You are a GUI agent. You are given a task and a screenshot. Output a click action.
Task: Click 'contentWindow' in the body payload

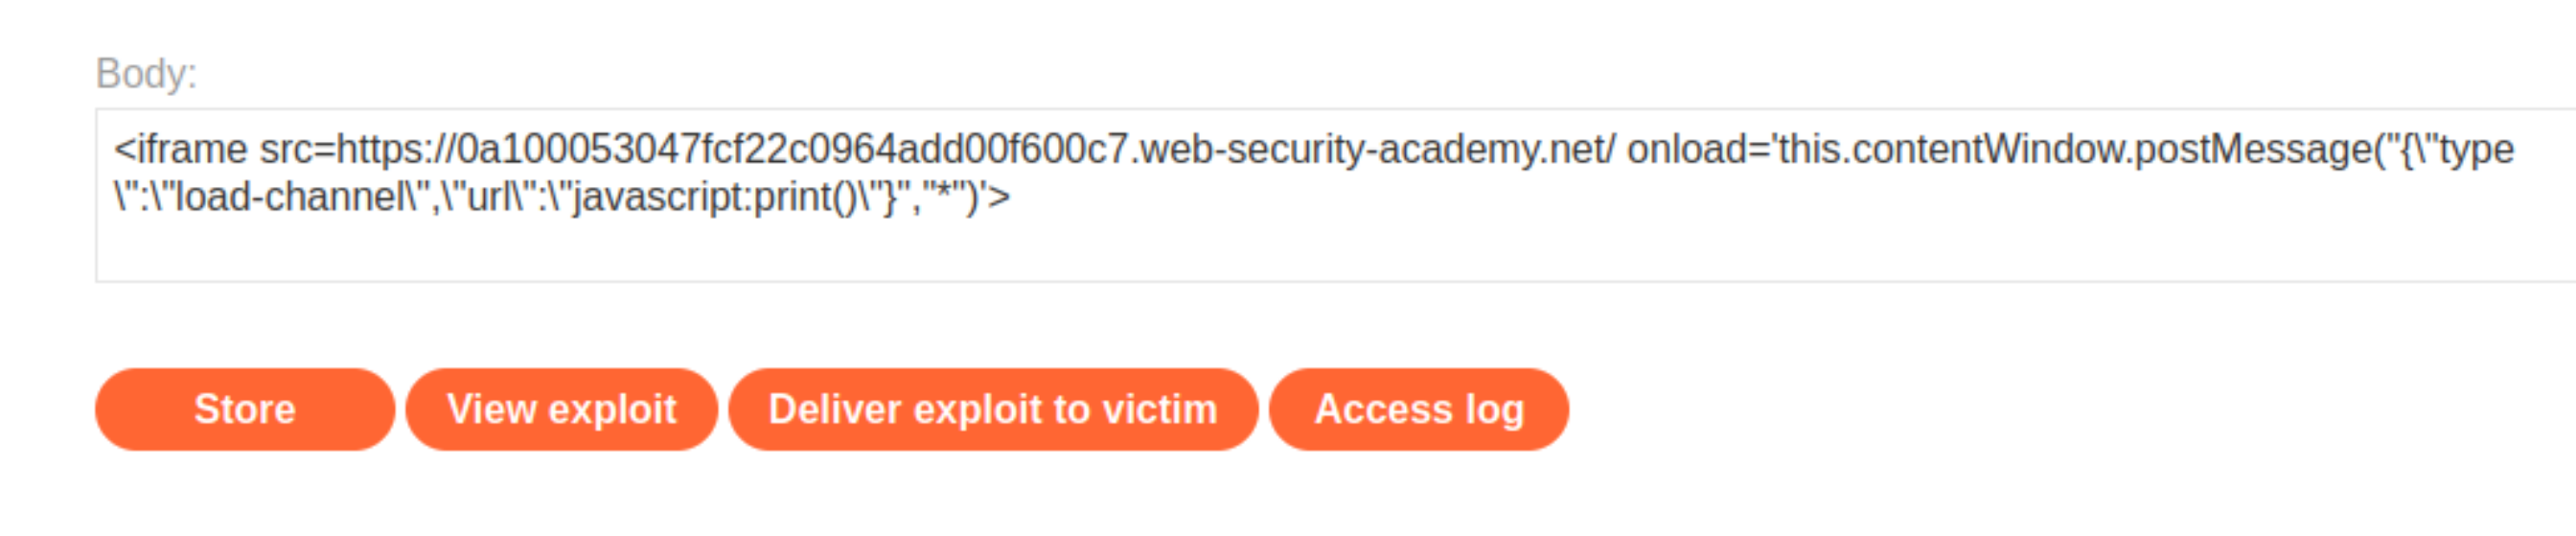click(x=1992, y=149)
